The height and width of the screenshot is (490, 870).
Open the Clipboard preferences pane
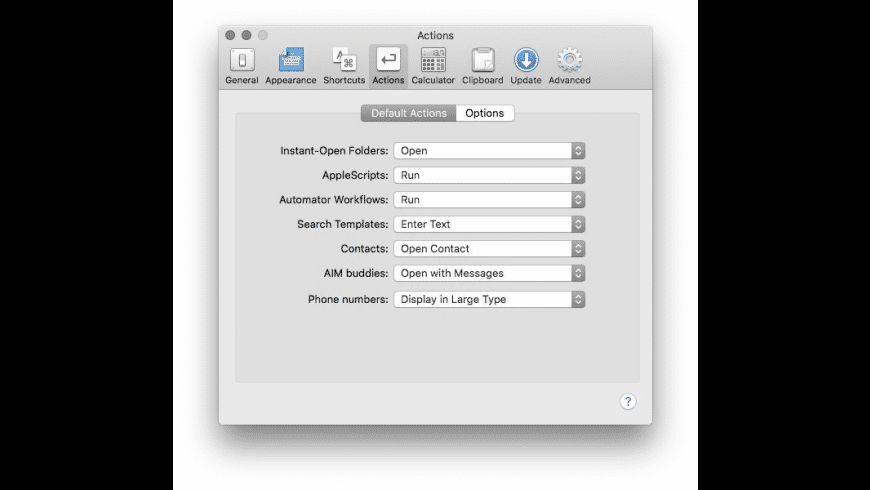(483, 66)
